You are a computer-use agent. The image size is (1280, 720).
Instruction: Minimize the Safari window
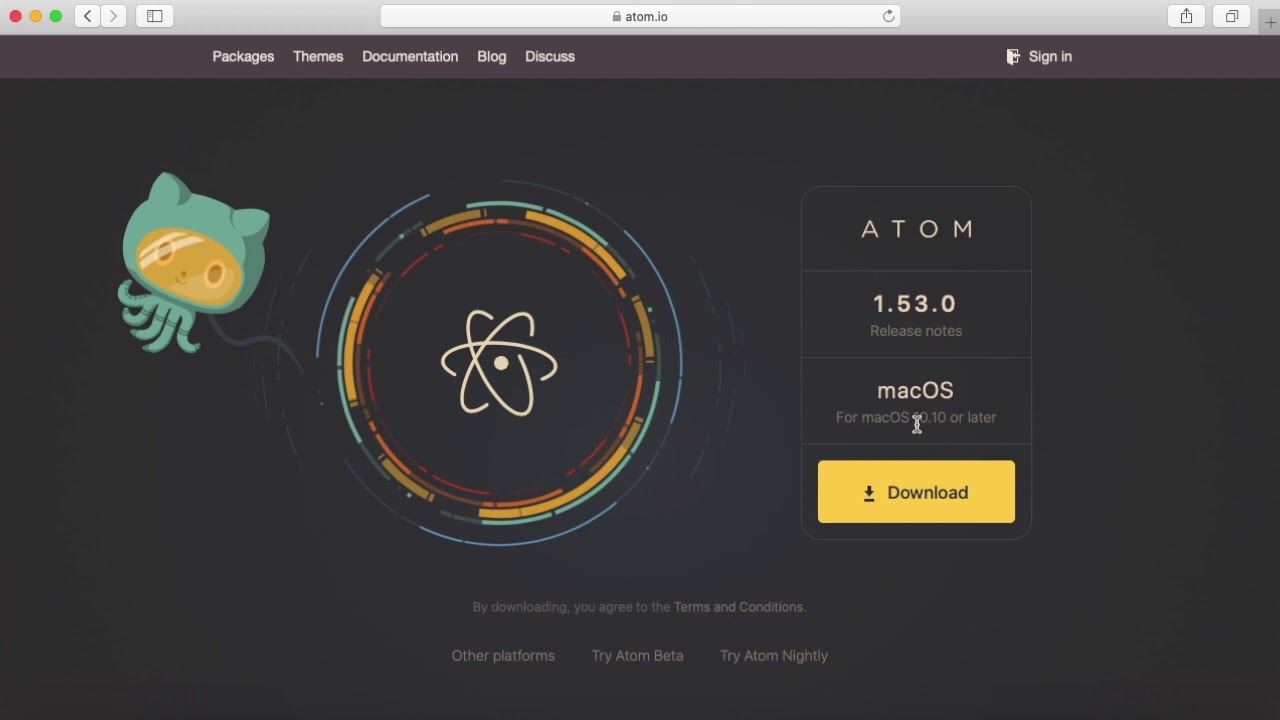coord(35,16)
